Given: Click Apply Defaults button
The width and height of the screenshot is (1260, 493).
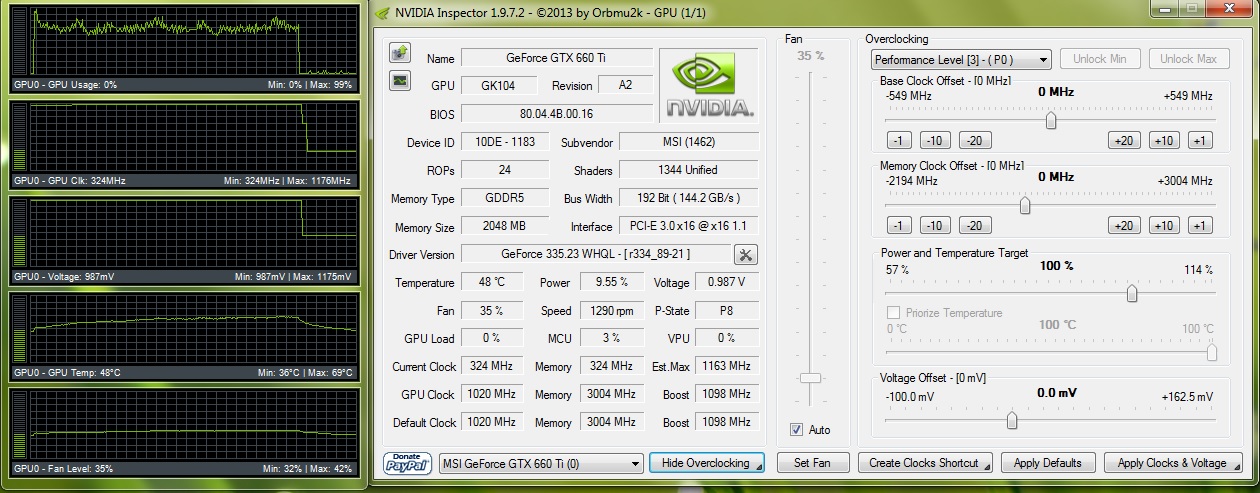Looking at the screenshot, I should point(1048,463).
